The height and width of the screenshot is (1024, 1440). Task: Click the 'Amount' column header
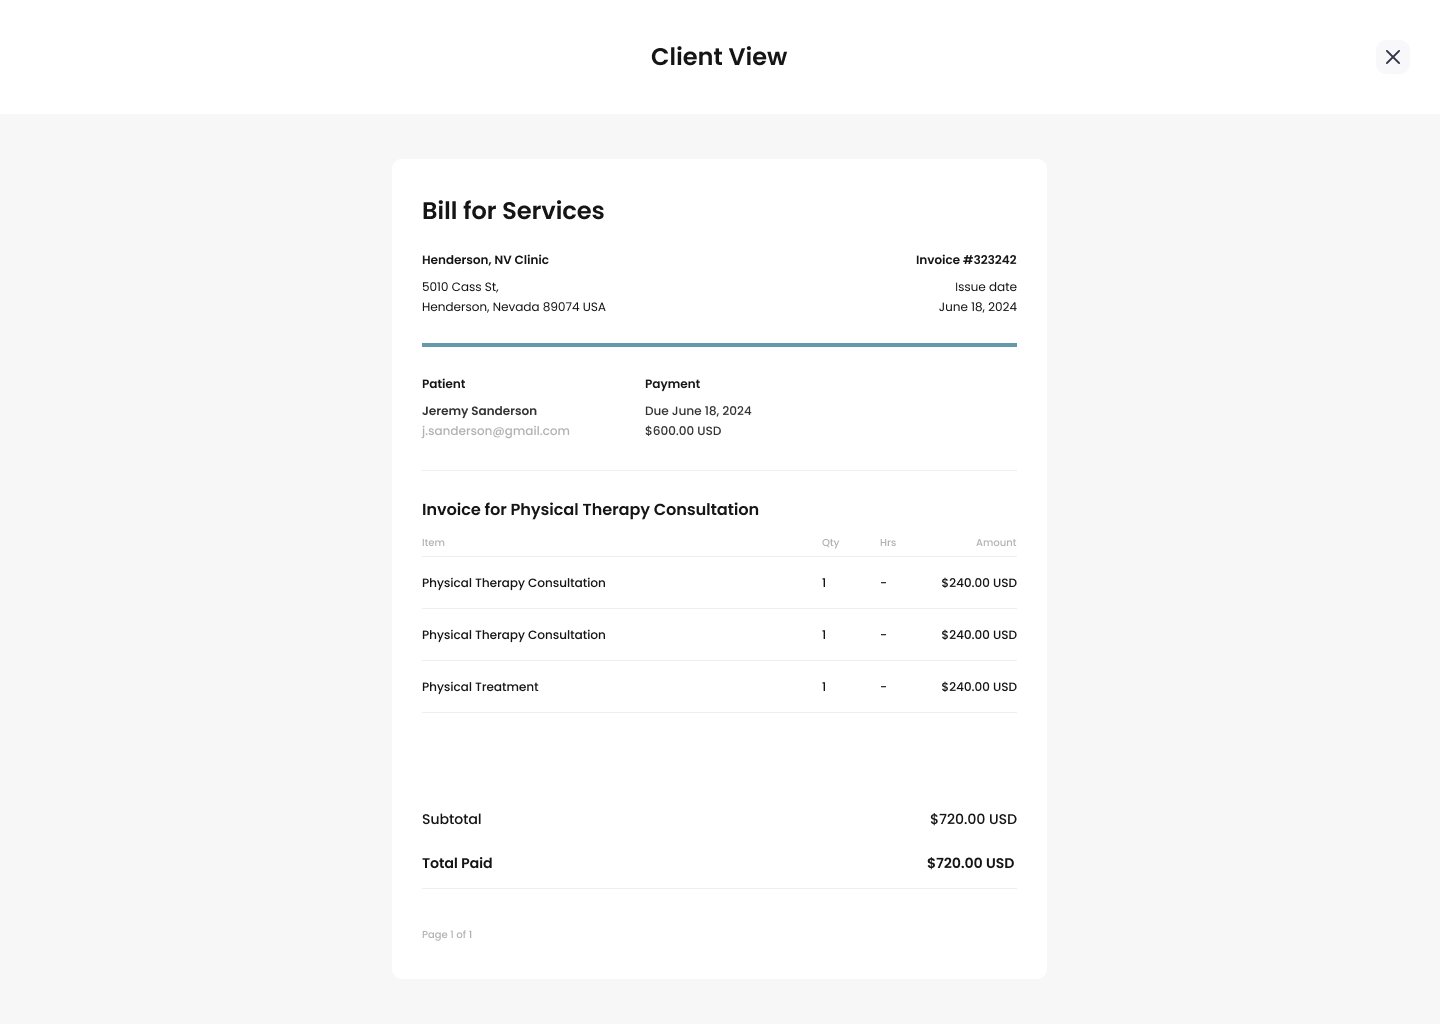click(x=996, y=543)
